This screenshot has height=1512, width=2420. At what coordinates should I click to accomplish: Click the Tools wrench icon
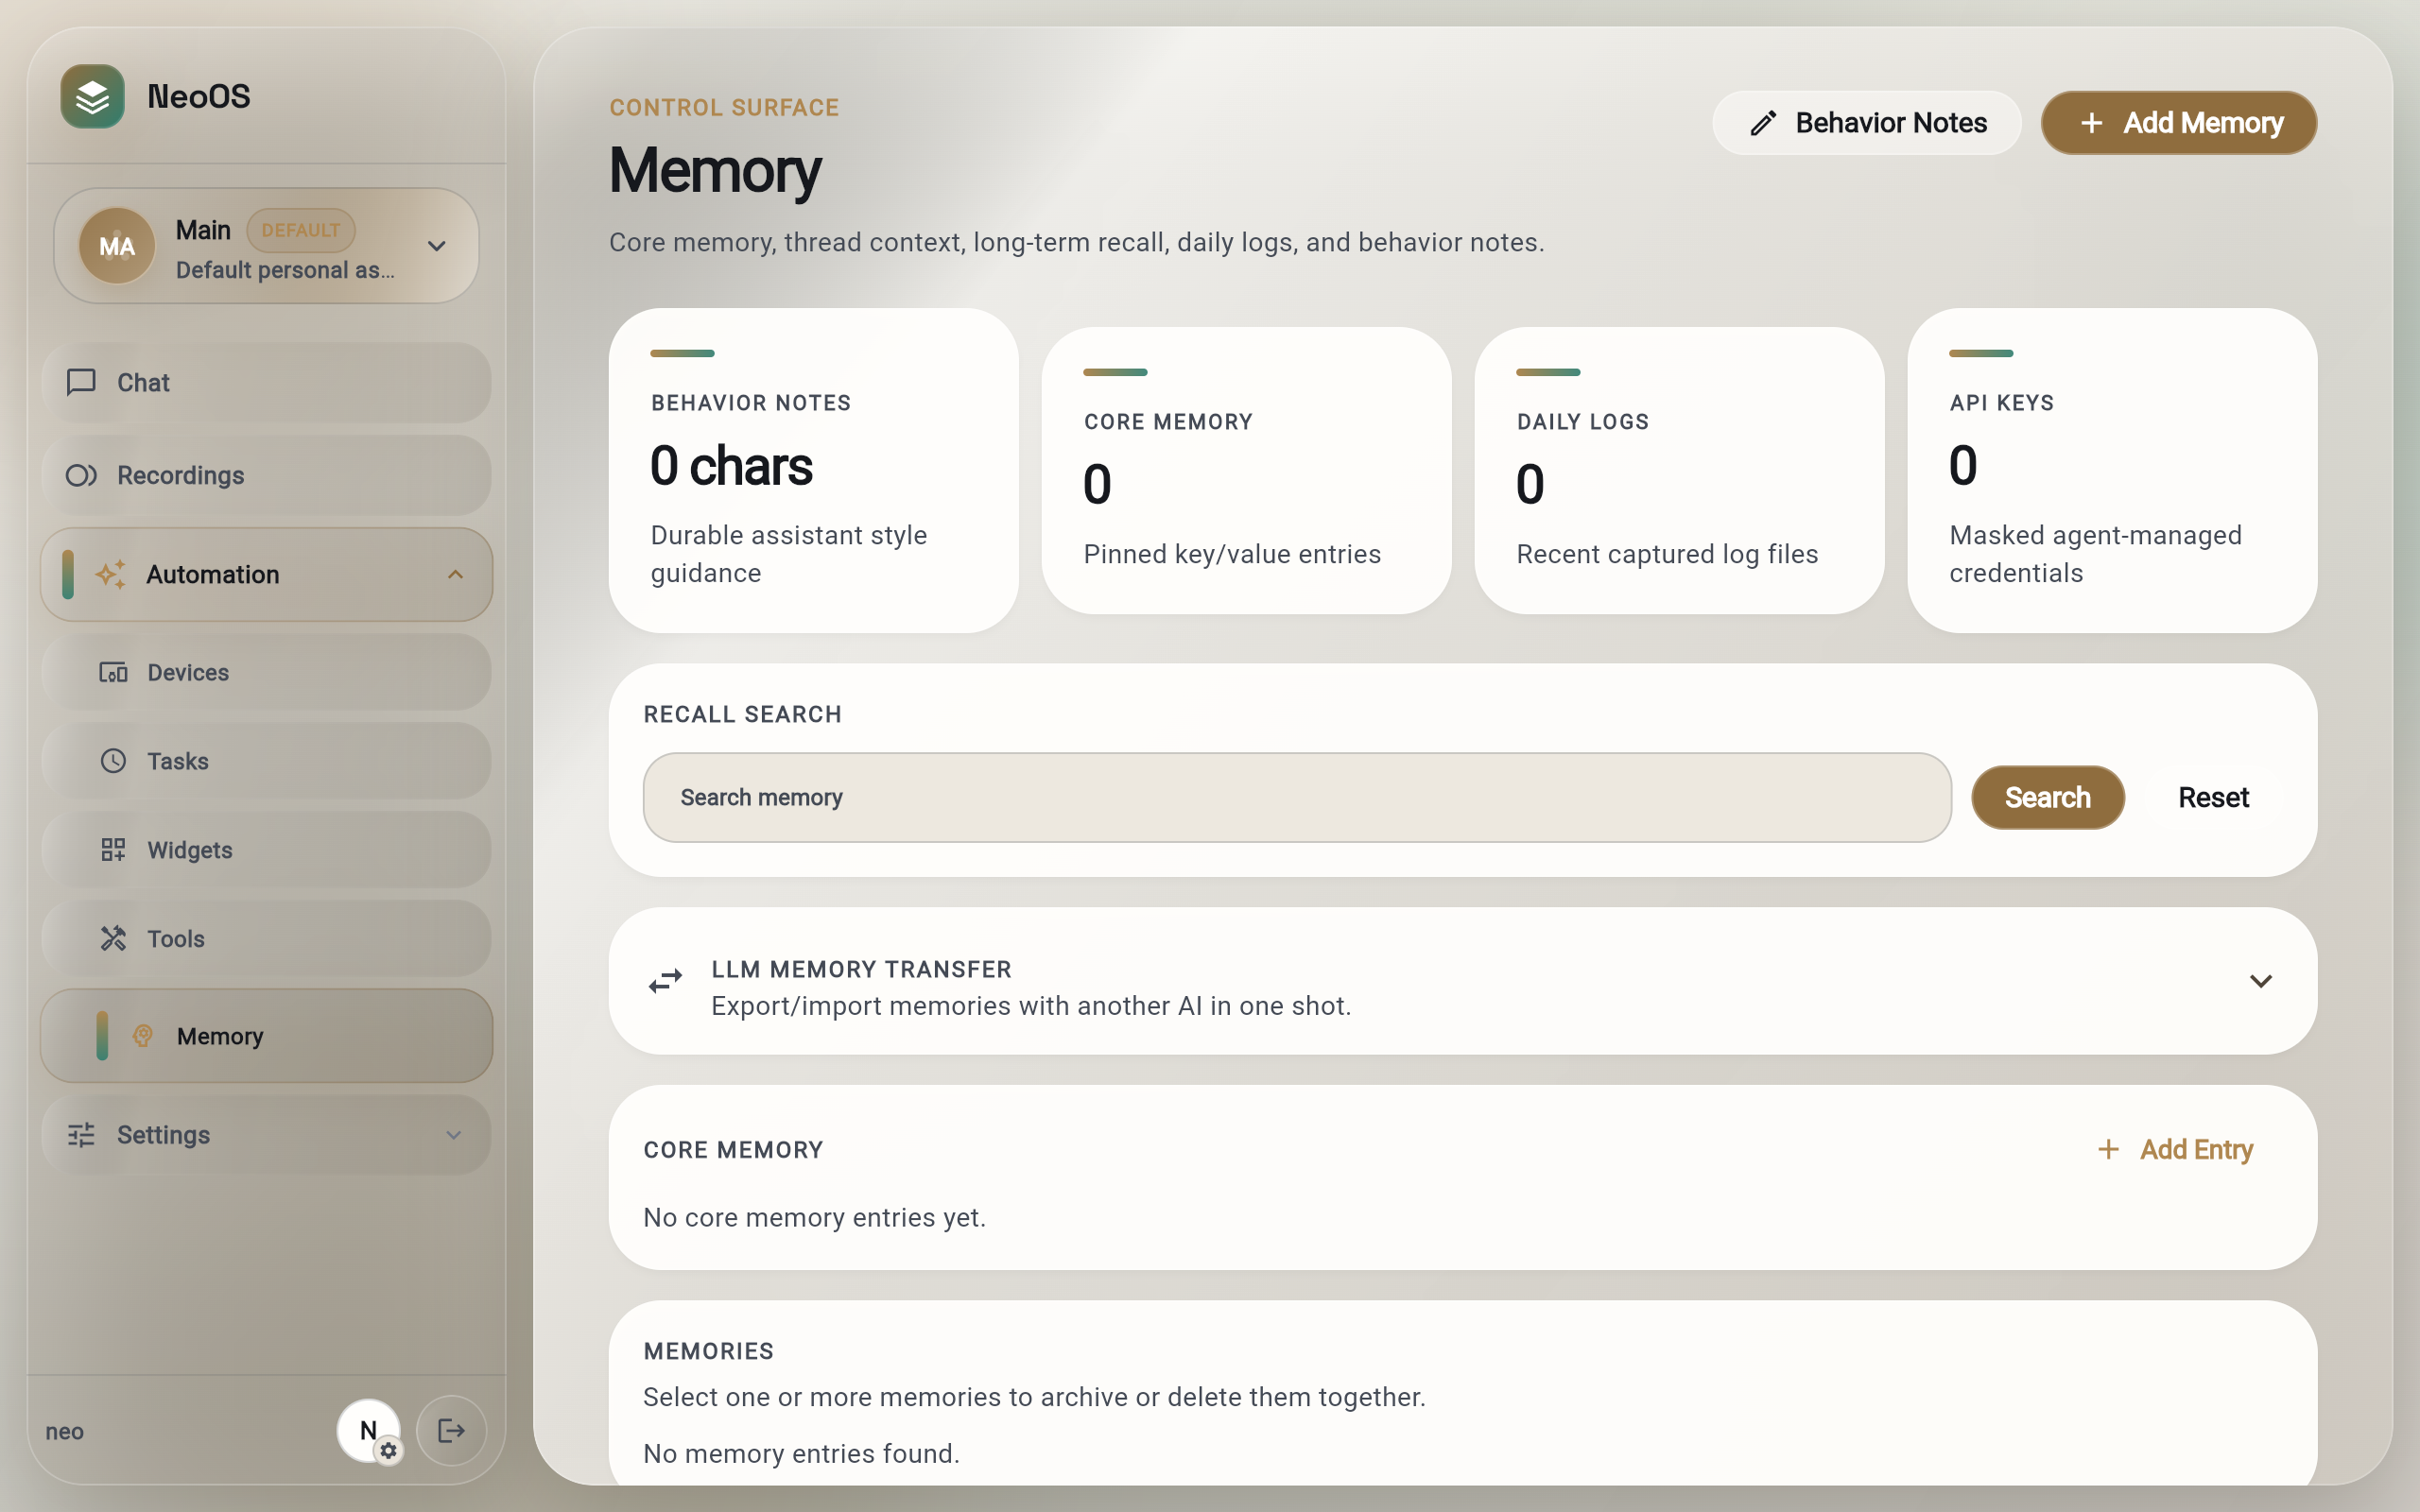pyautogui.click(x=113, y=939)
